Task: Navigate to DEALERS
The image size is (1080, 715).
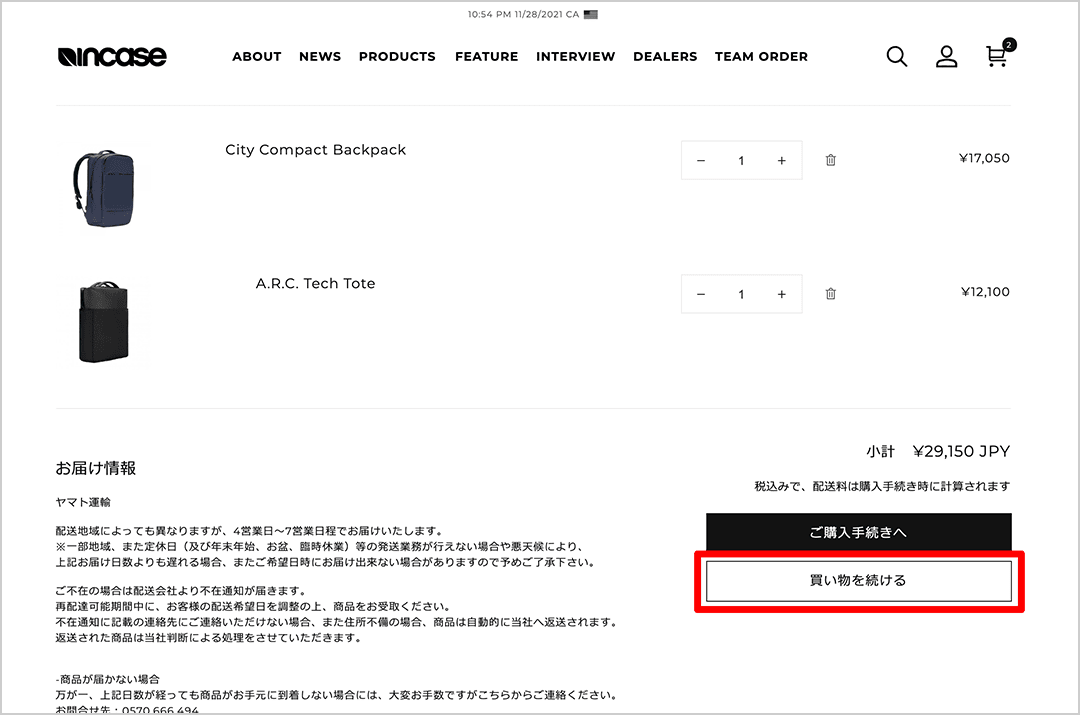Action: (x=665, y=57)
